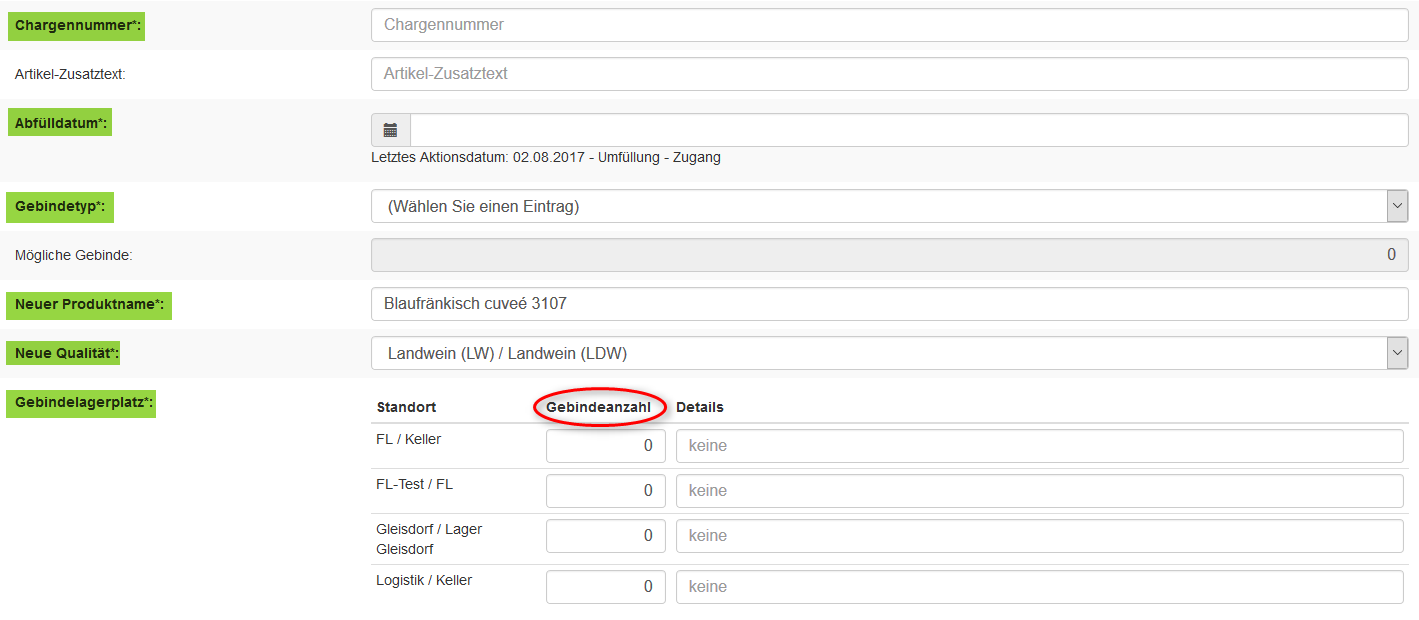Click the Standort column header
This screenshot has height=620, width=1419.
point(406,407)
